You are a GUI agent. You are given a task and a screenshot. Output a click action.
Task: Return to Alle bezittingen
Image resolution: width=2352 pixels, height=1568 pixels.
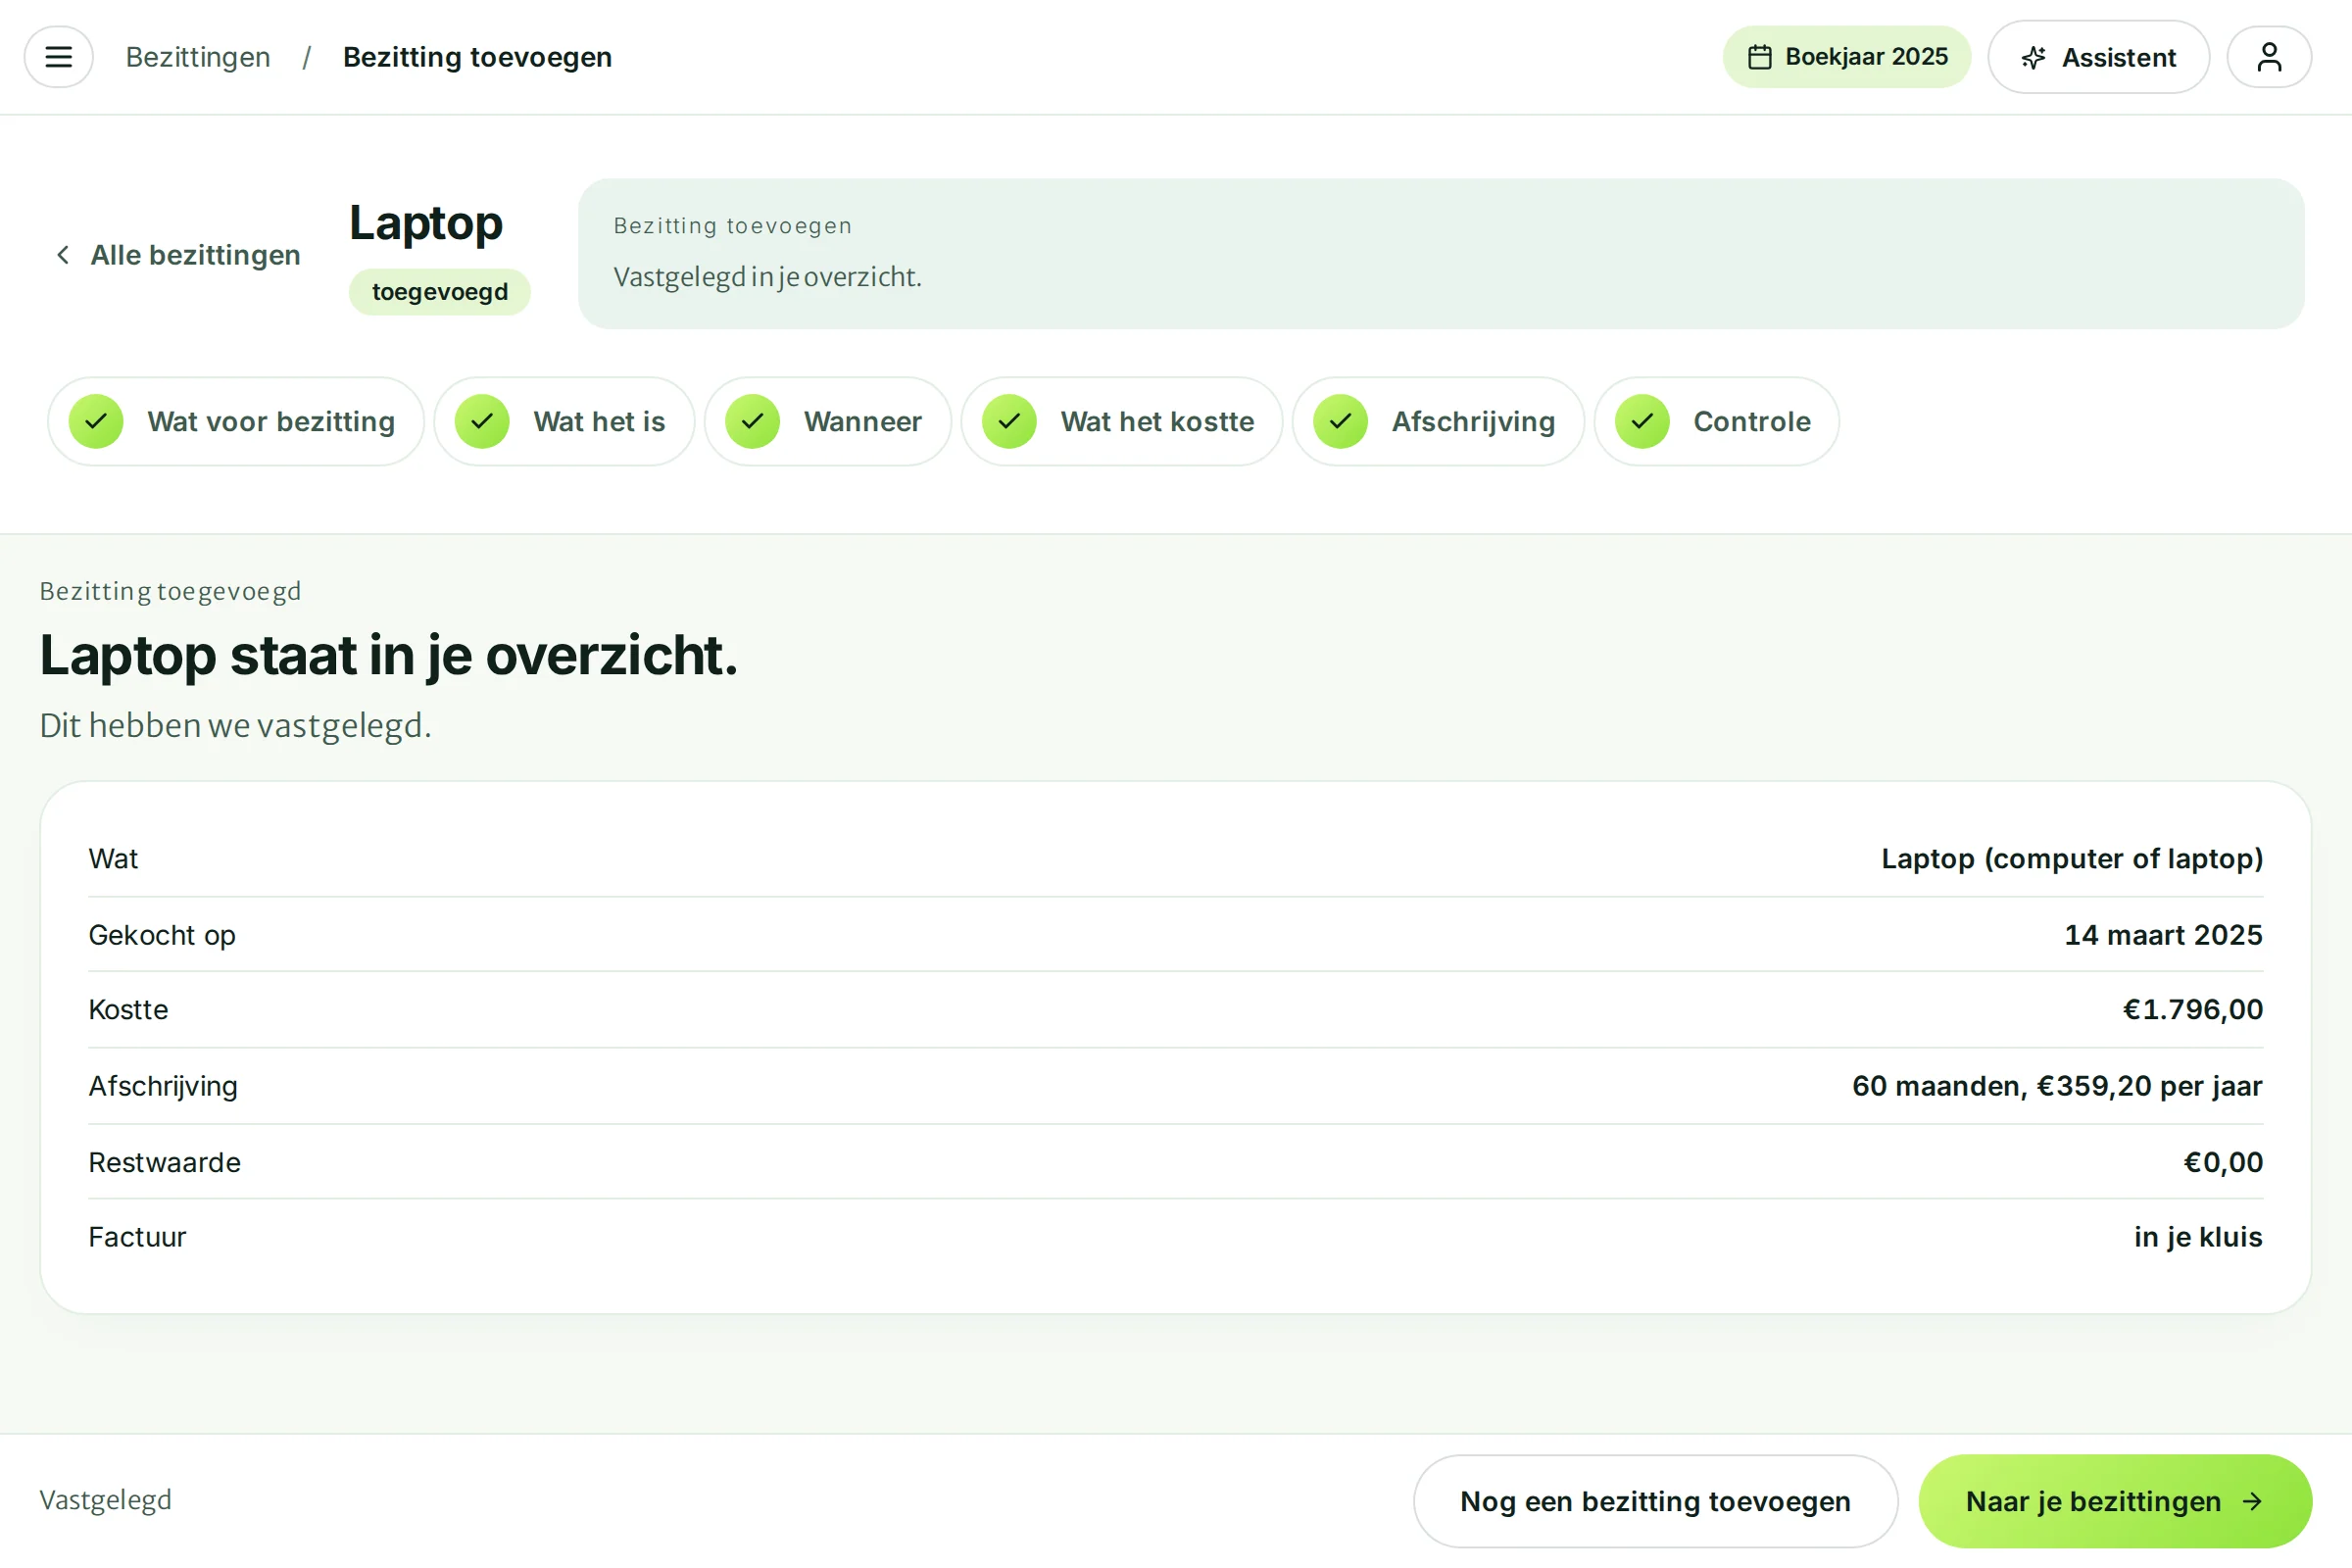click(x=177, y=255)
